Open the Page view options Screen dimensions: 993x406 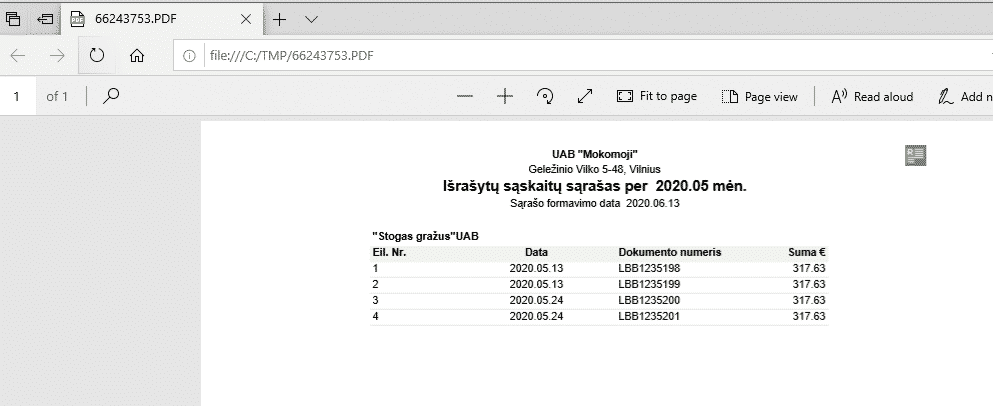click(x=759, y=97)
